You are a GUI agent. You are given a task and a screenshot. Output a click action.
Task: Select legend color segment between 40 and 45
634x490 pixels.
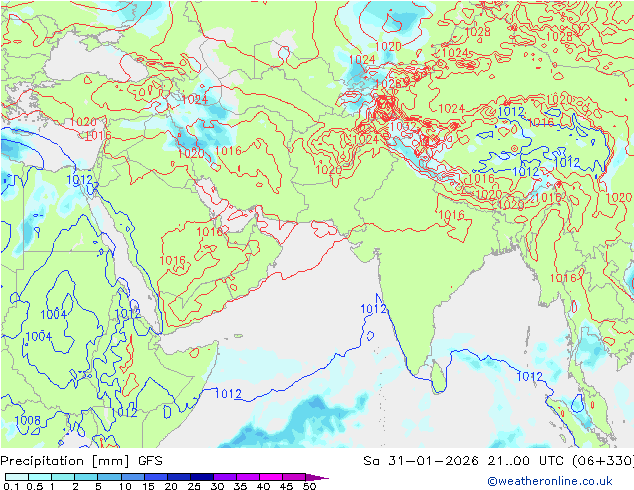(271, 477)
